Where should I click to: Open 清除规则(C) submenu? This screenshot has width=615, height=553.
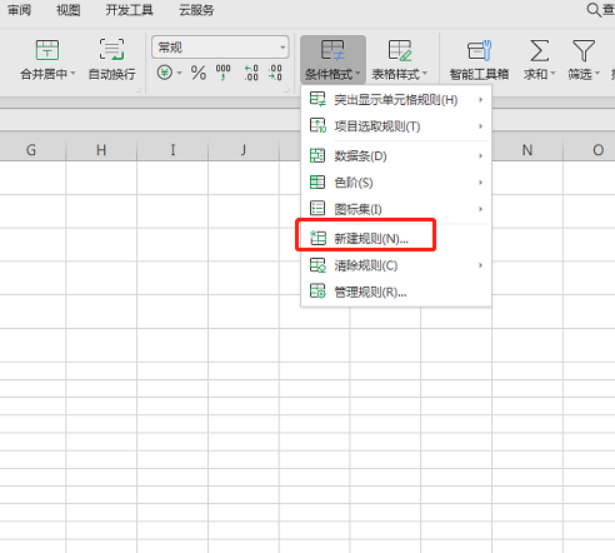click(x=396, y=266)
